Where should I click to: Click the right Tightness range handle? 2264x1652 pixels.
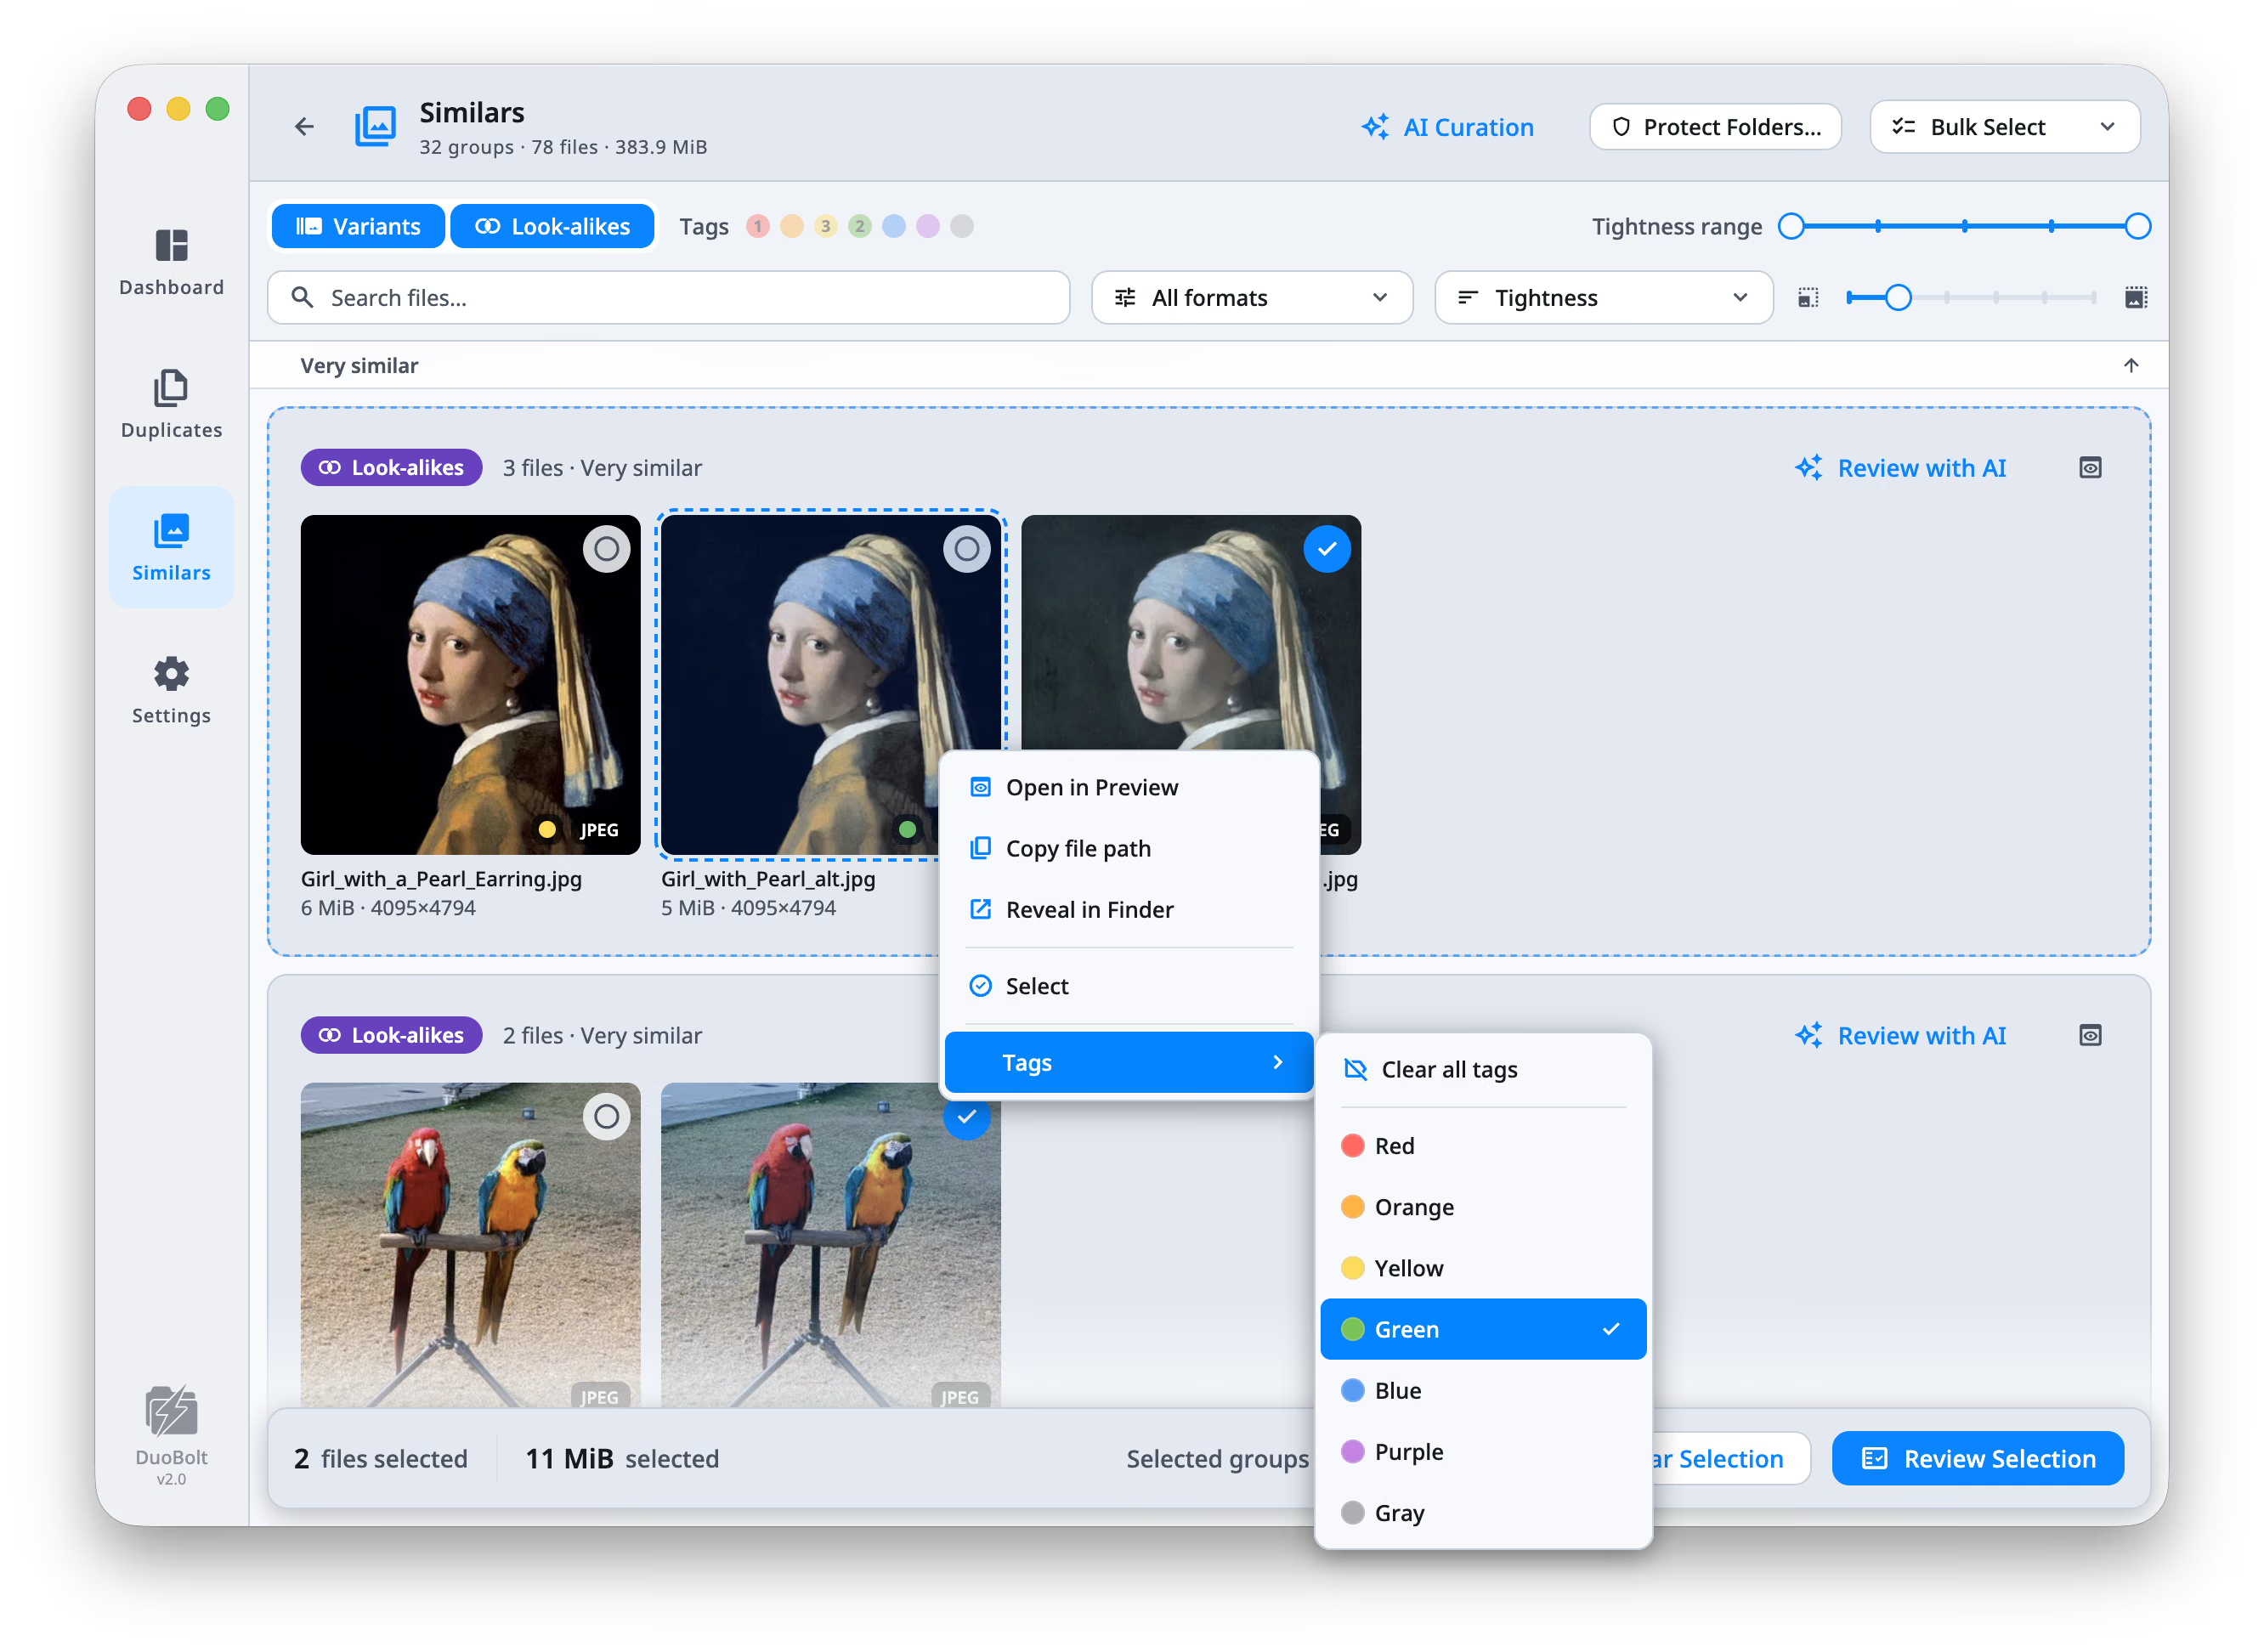[2137, 226]
